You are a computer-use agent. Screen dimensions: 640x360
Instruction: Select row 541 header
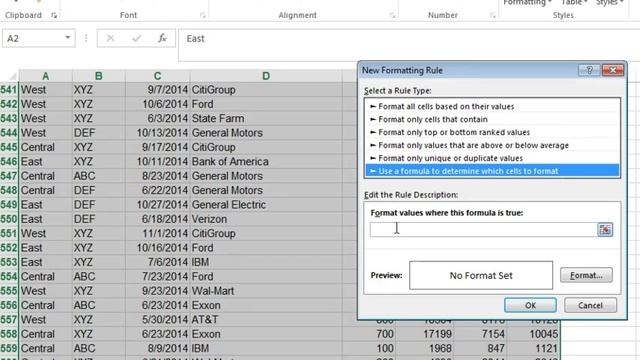tap(9, 90)
